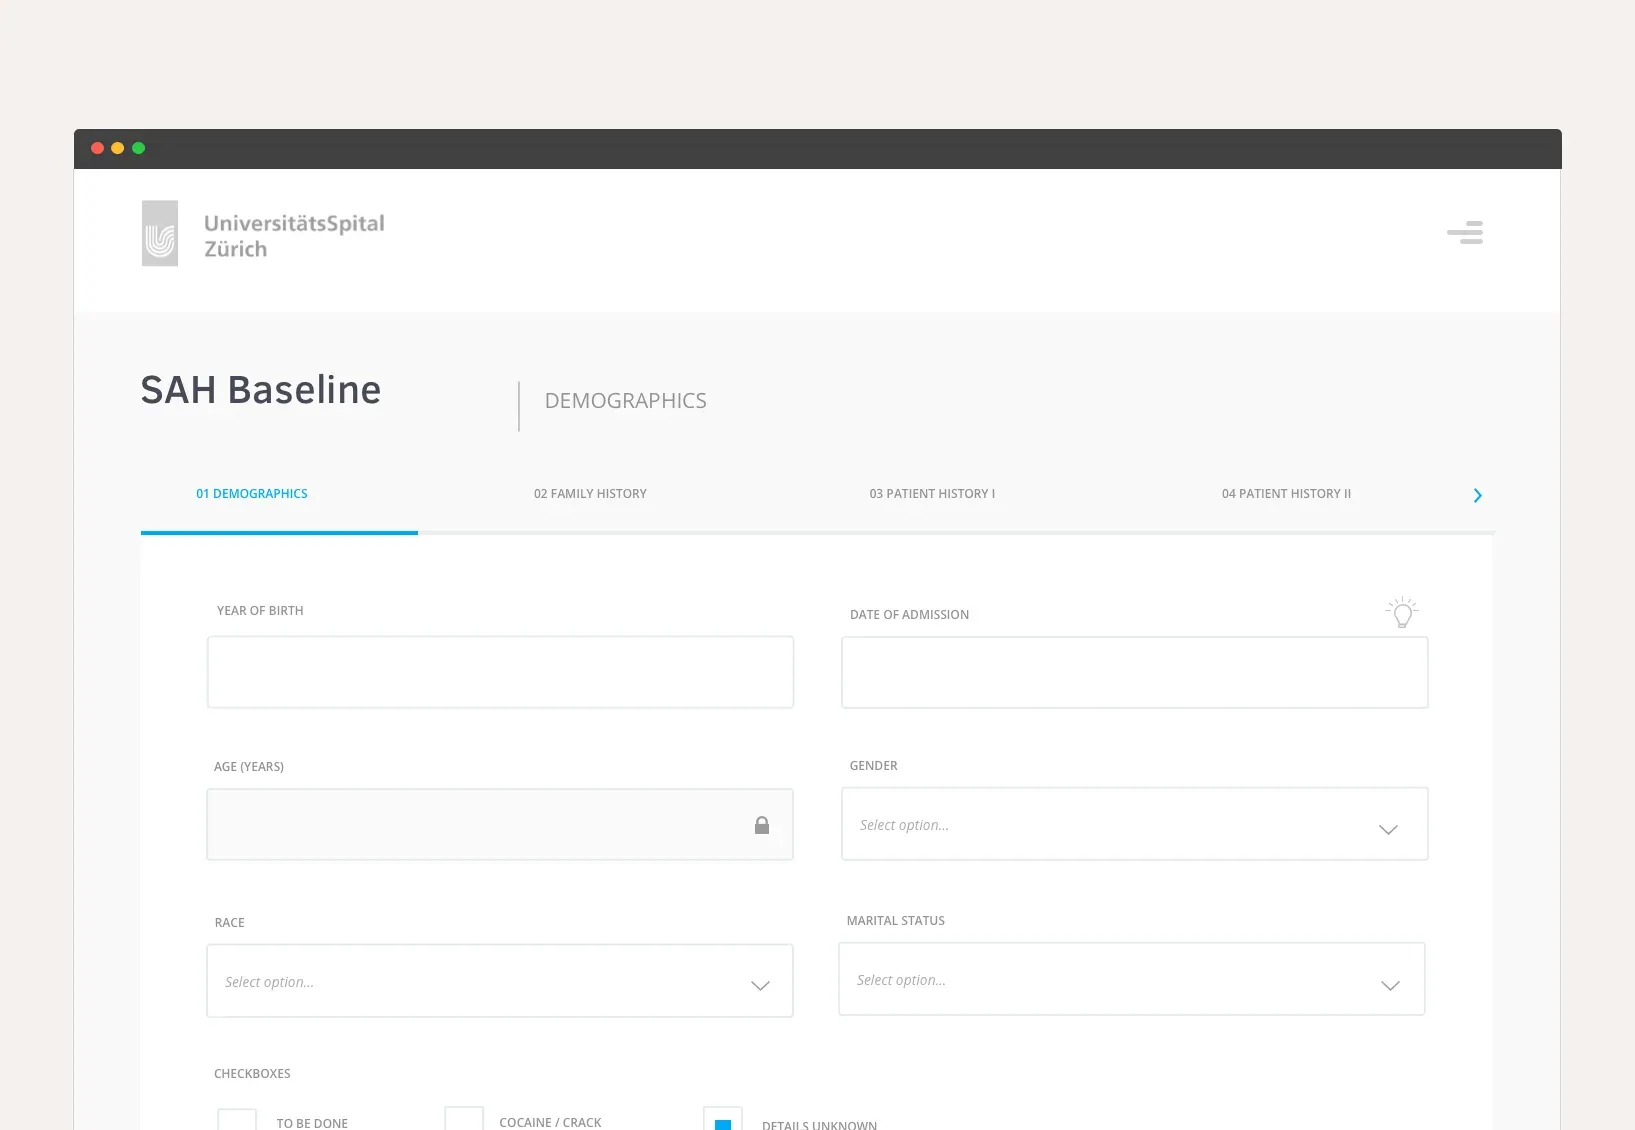Click the UniversitätsSpital Zürich name text
1635x1130 pixels.
(294, 236)
